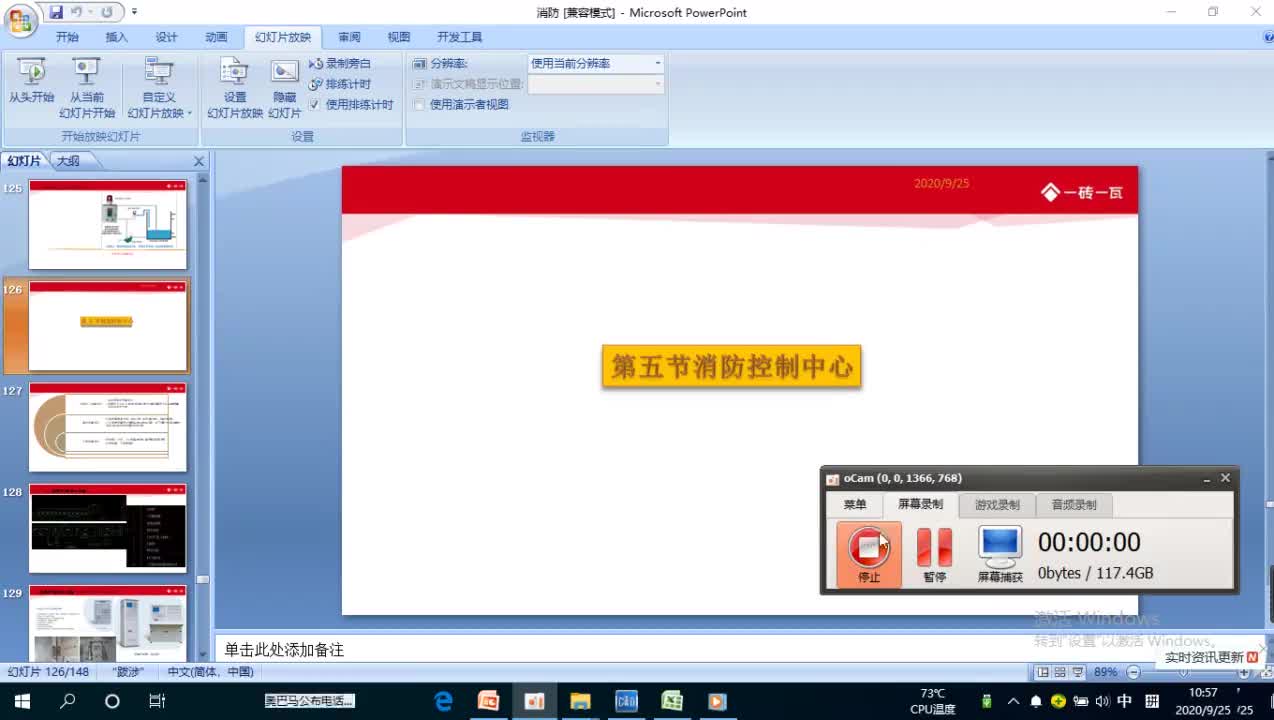Click the volume speaker tray icon
Viewport: 1274px width, 720px height.
click(1102, 701)
